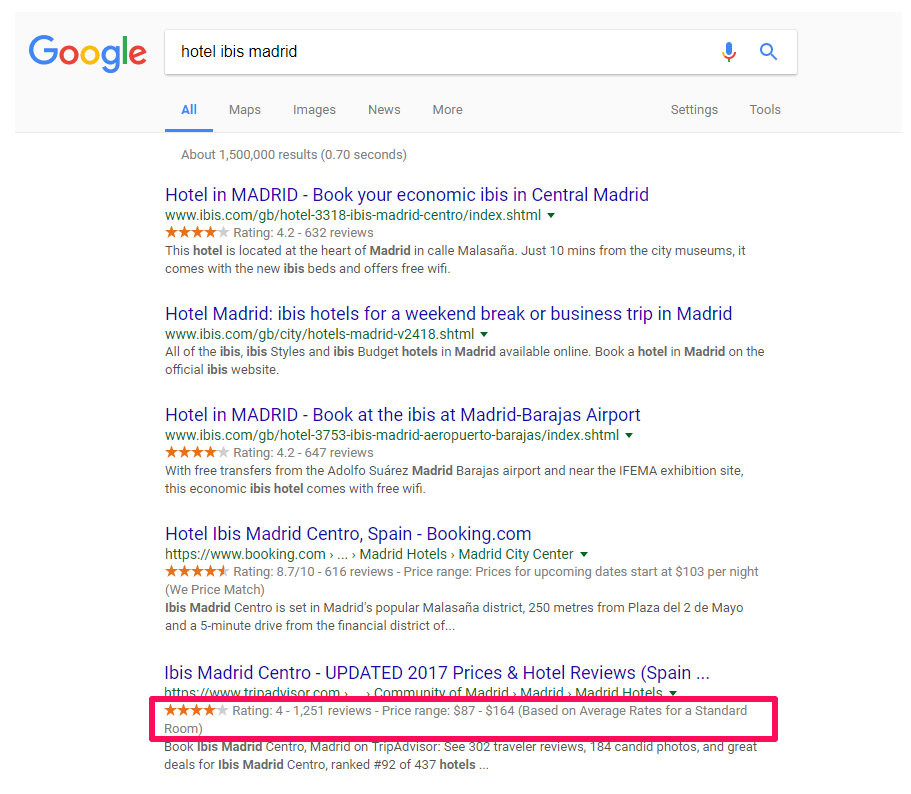The image size is (911, 794).
Task: Open the More search categories menu
Action: (447, 109)
